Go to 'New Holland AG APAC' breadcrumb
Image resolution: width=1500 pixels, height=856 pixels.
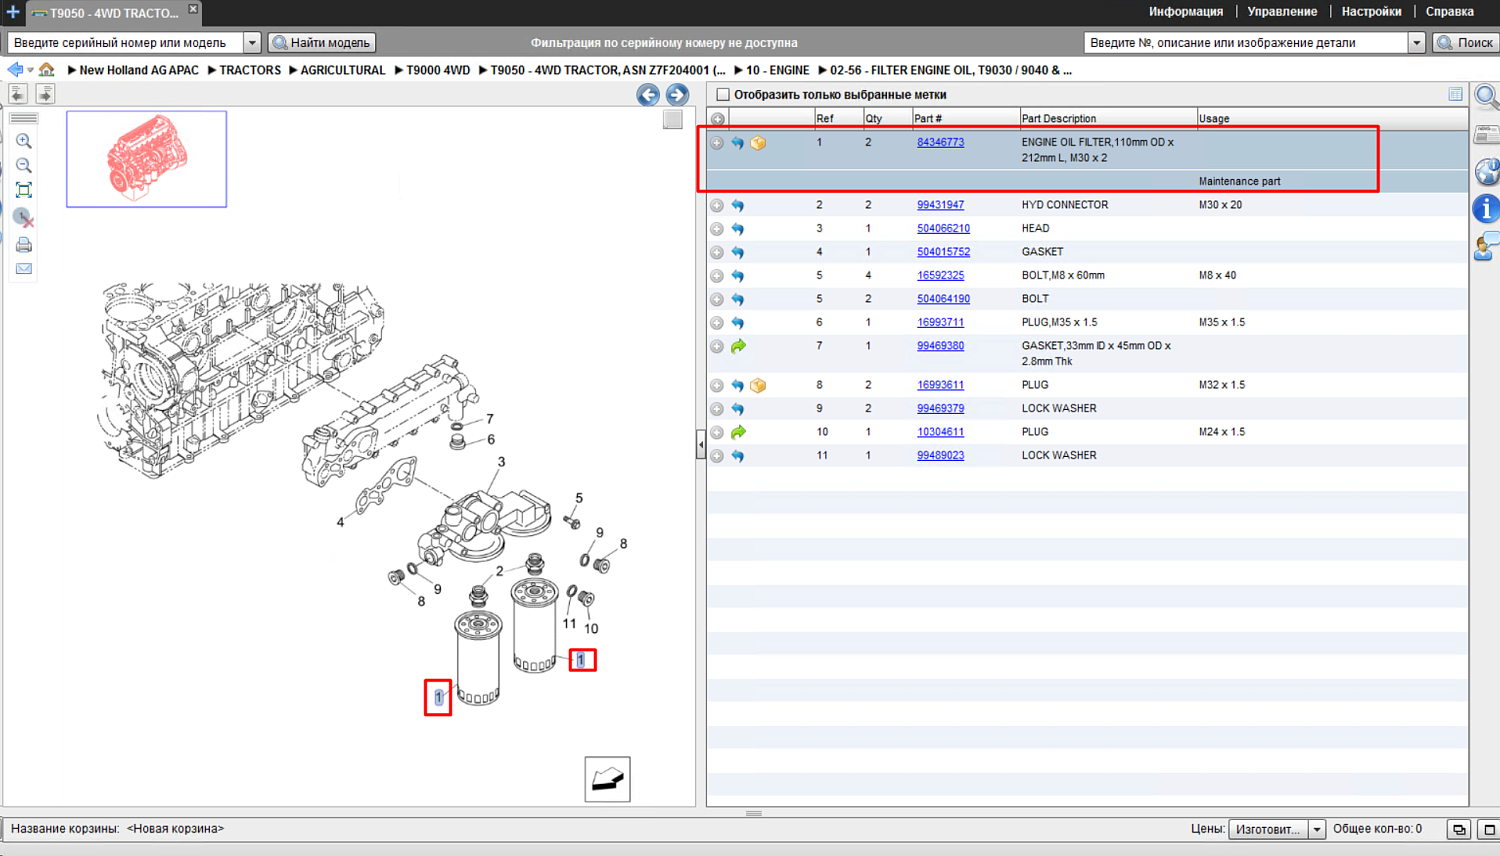139,70
